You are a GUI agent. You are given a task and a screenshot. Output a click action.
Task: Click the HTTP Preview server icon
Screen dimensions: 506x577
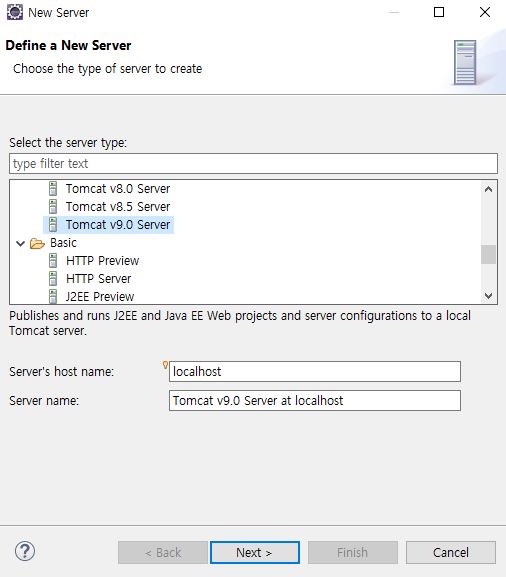pos(53,261)
